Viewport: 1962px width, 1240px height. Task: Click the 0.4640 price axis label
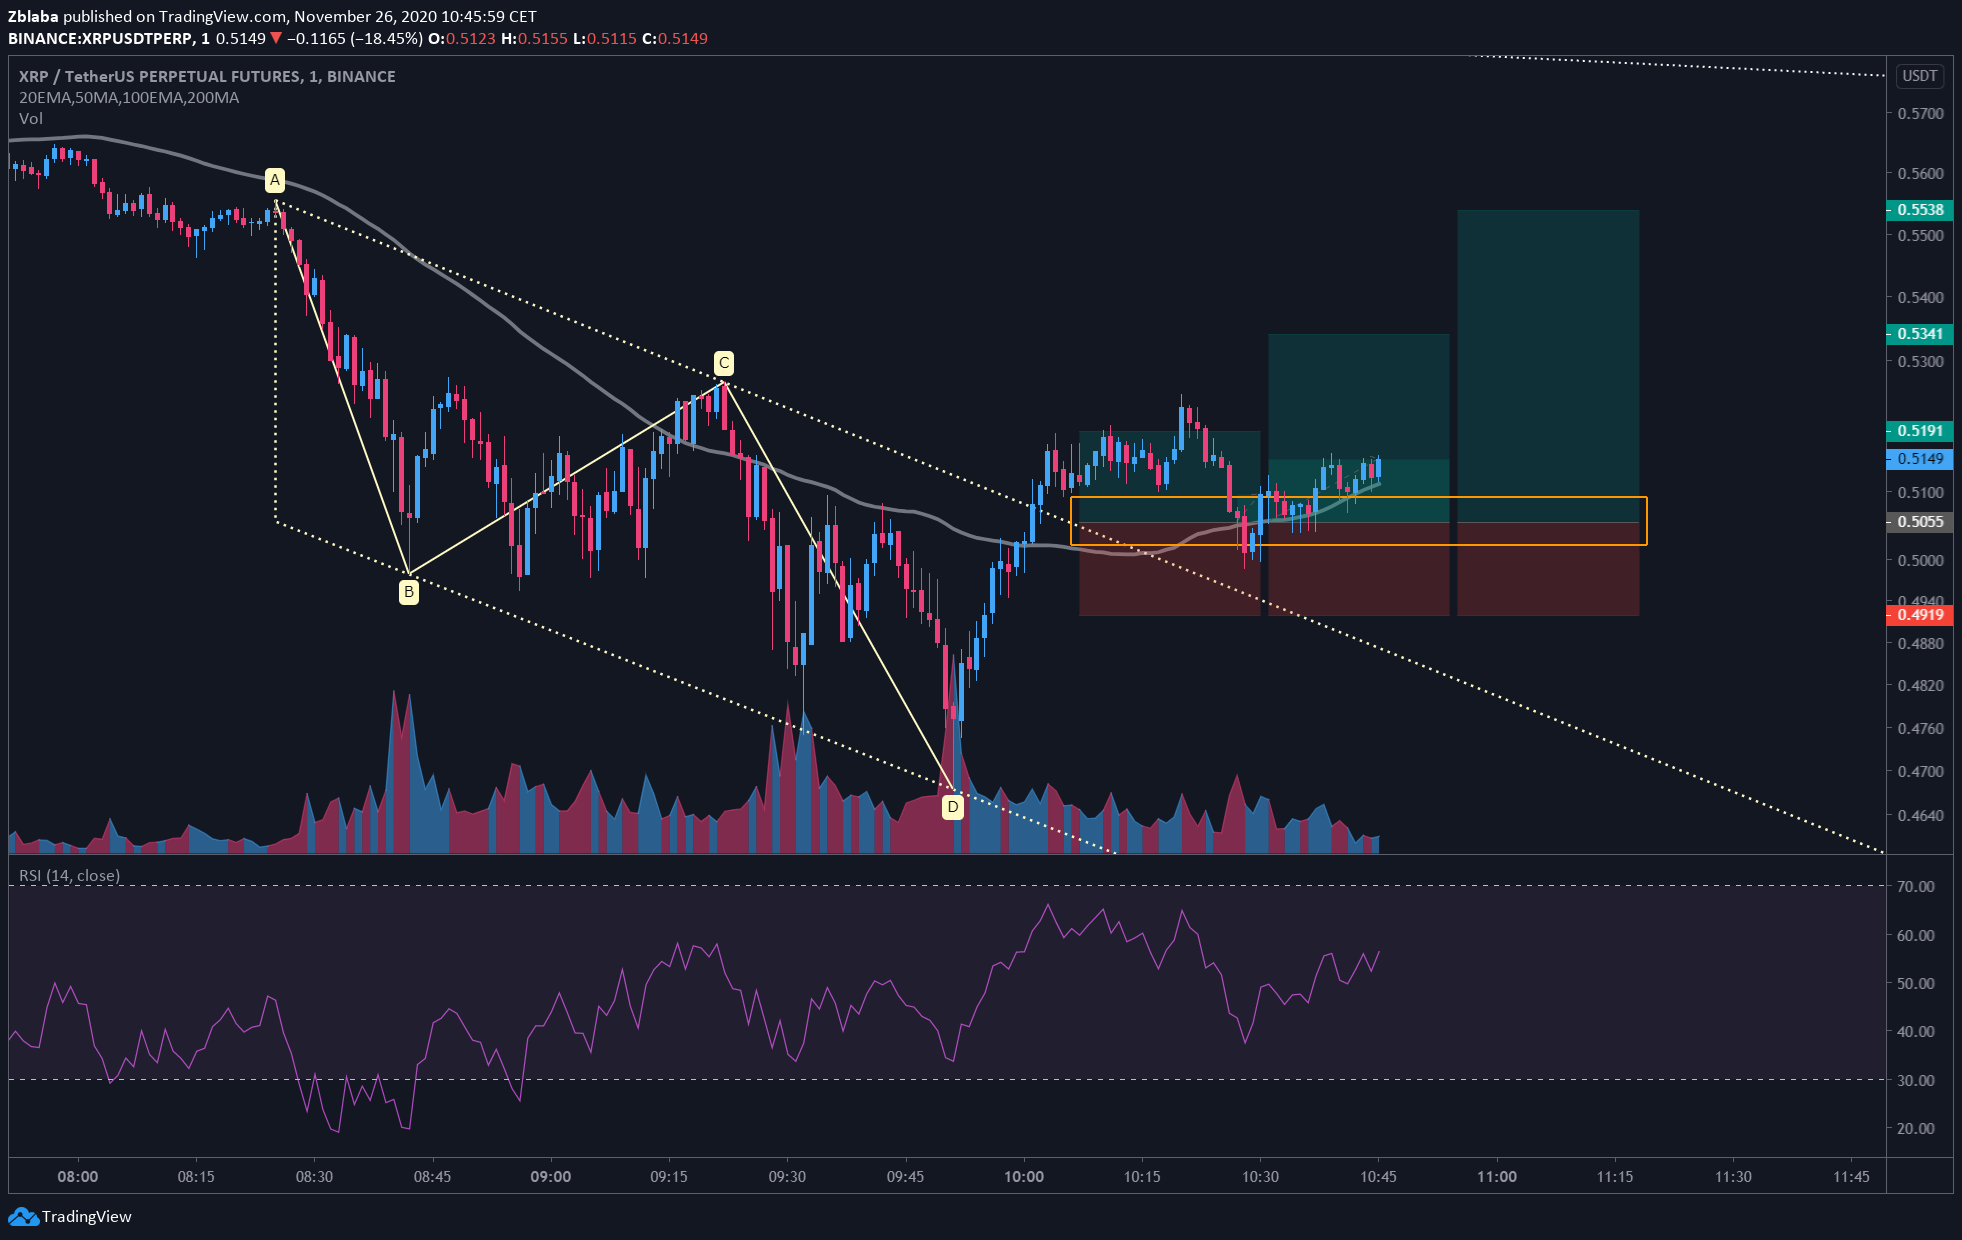(1920, 816)
